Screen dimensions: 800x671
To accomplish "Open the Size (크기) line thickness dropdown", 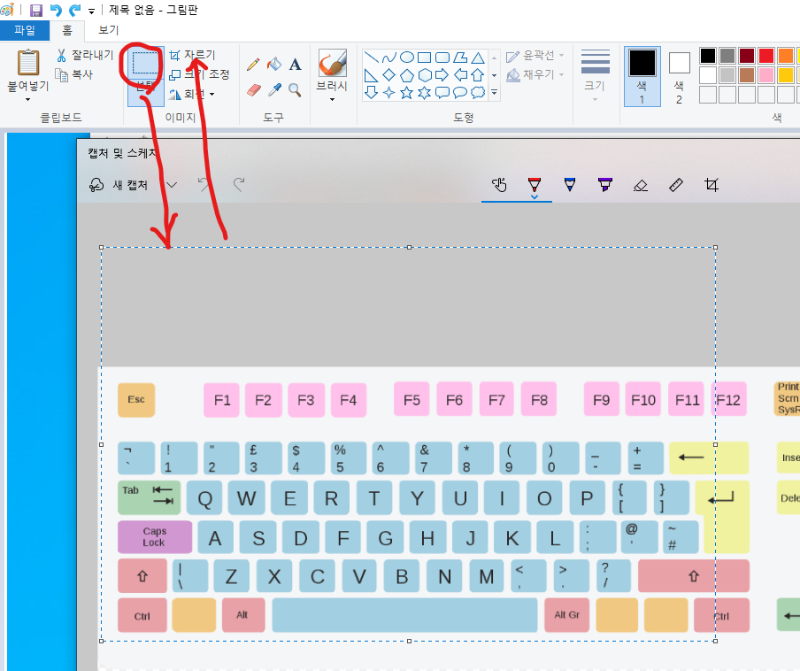I will [x=595, y=74].
